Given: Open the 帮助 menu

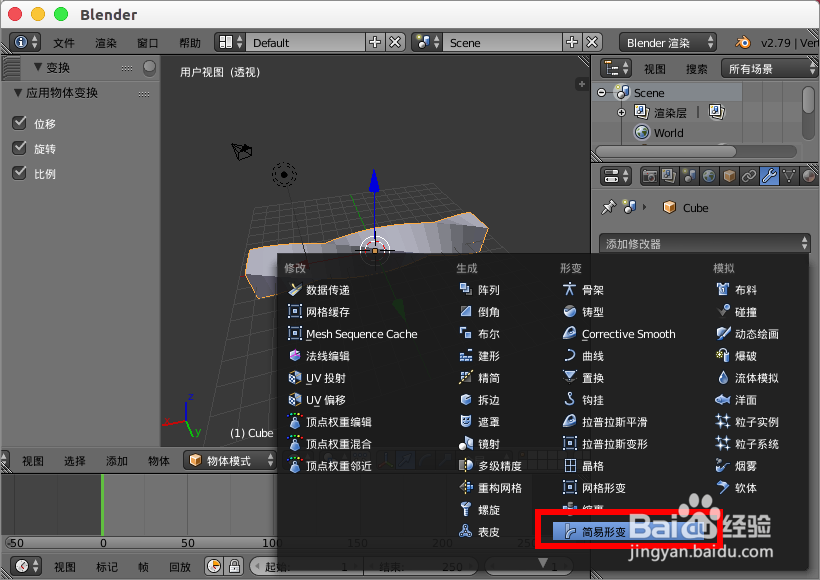Looking at the screenshot, I should (189, 43).
